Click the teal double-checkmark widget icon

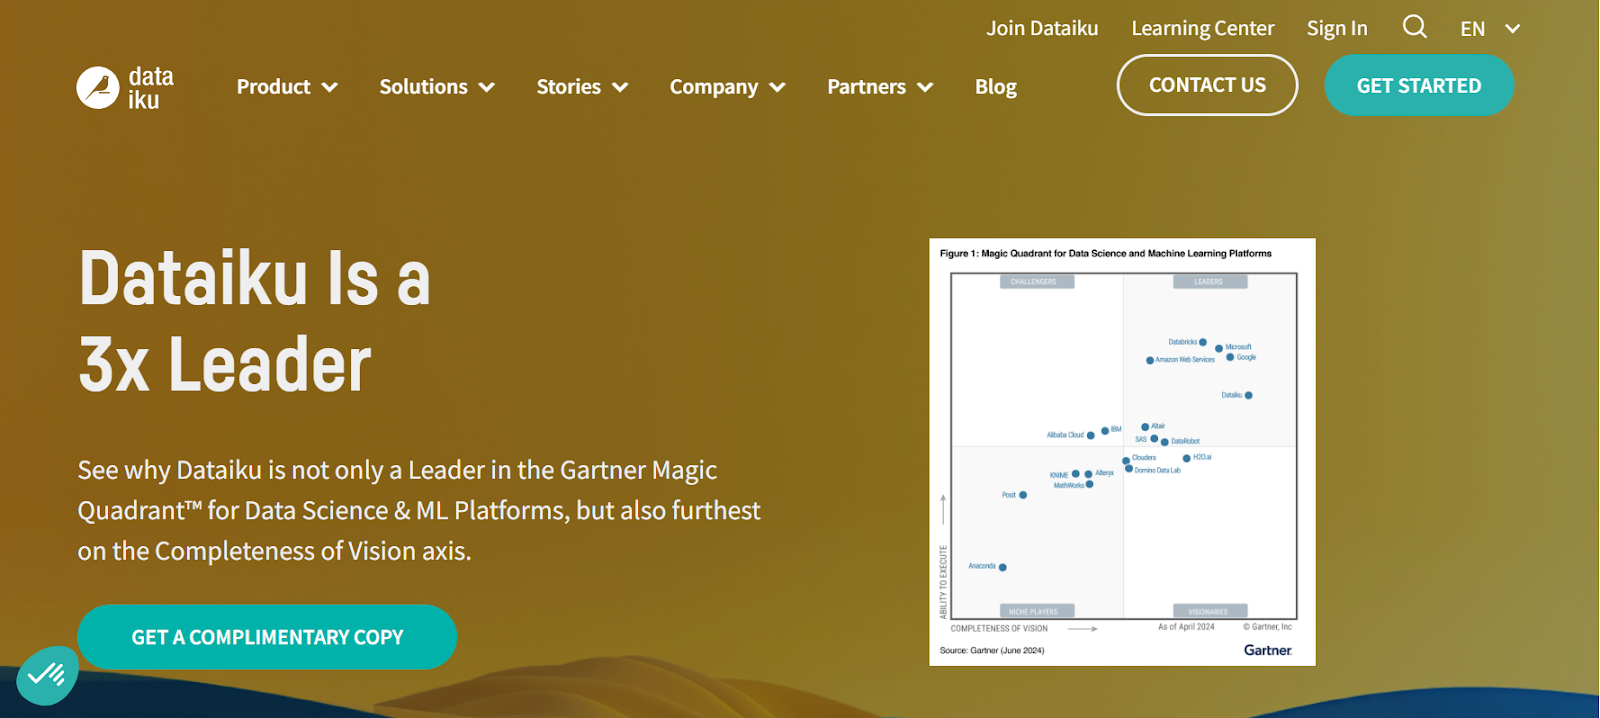[47, 676]
